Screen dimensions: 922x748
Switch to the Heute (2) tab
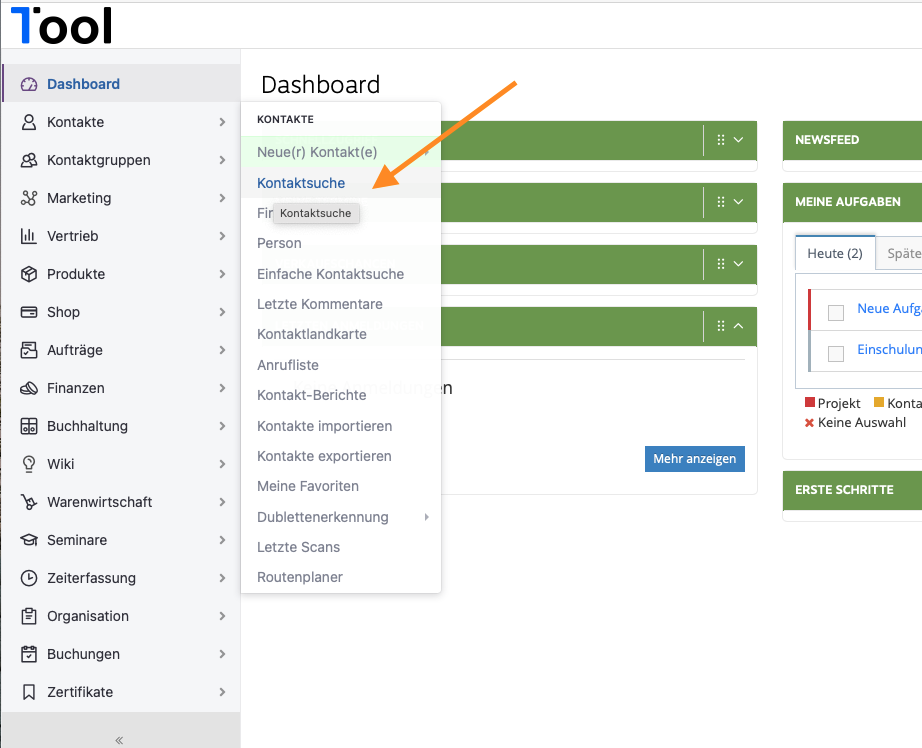click(835, 253)
